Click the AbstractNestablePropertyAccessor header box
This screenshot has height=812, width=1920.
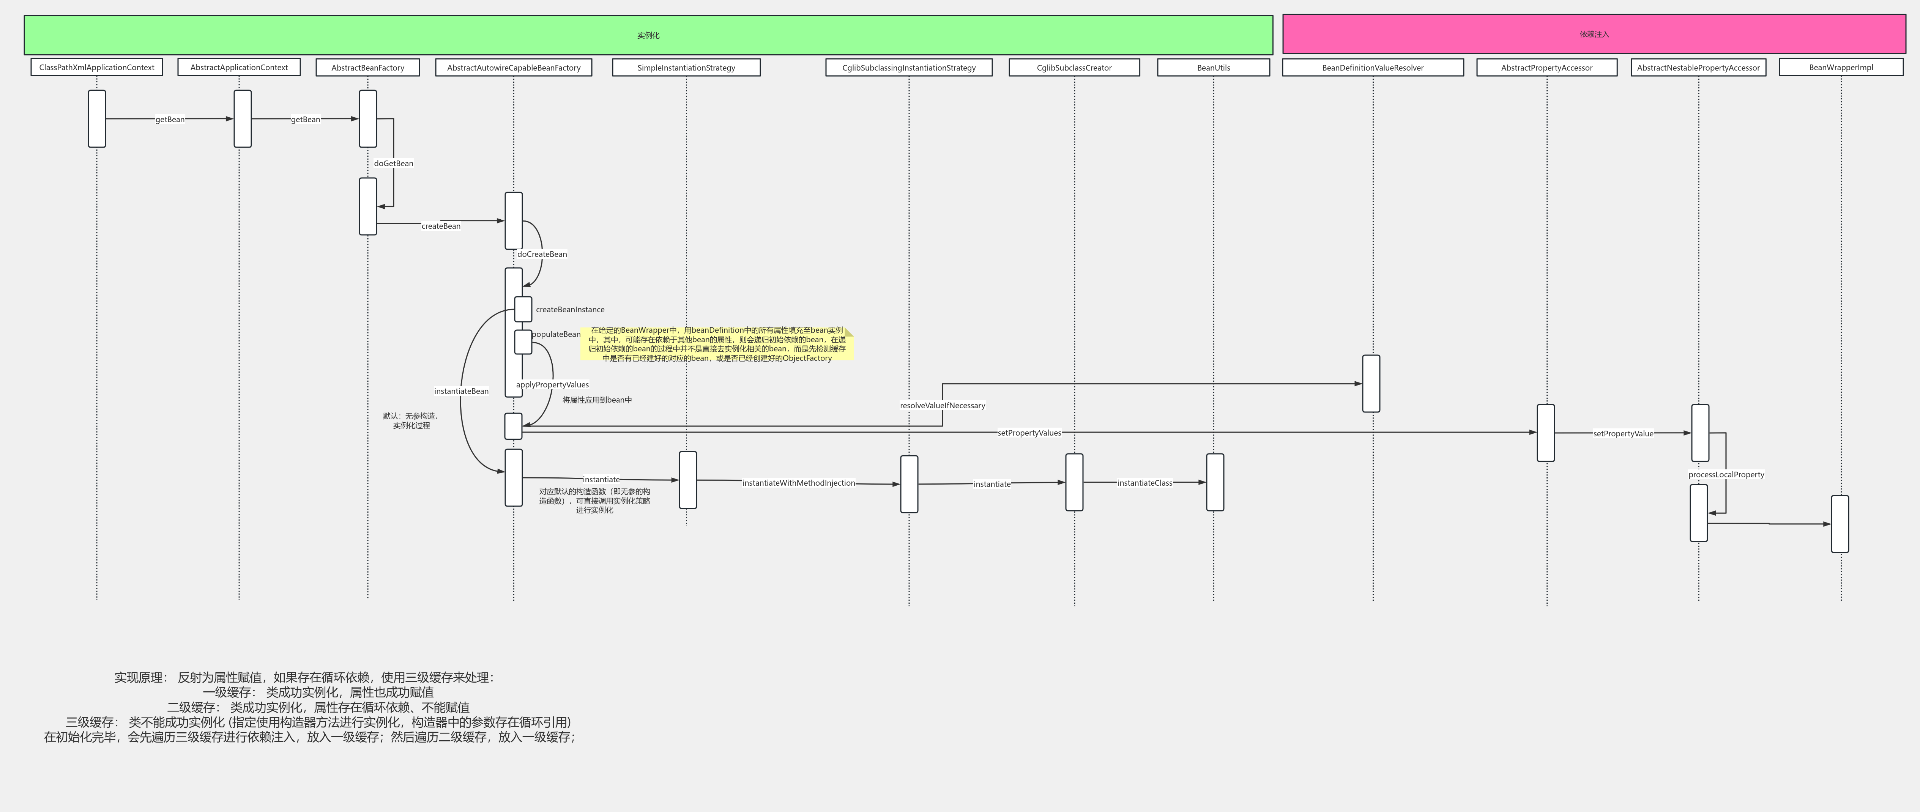pyautogui.click(x=1698, y=68)
